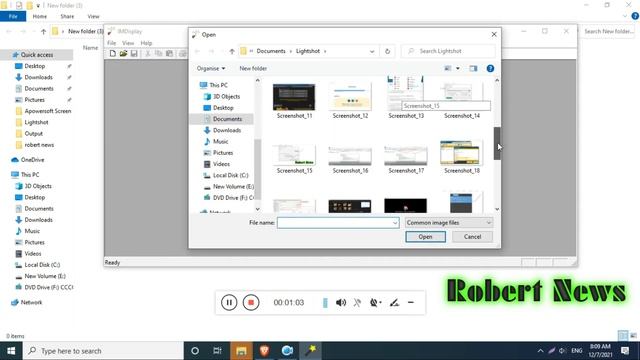Expand the Organise menu

pyautogui.click(x=211, y=68)
